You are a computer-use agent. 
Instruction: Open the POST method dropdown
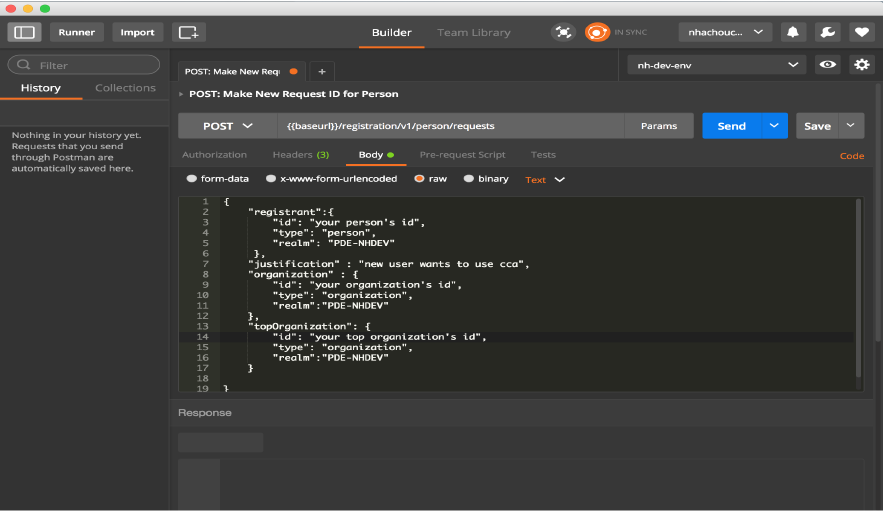point(228,126)
